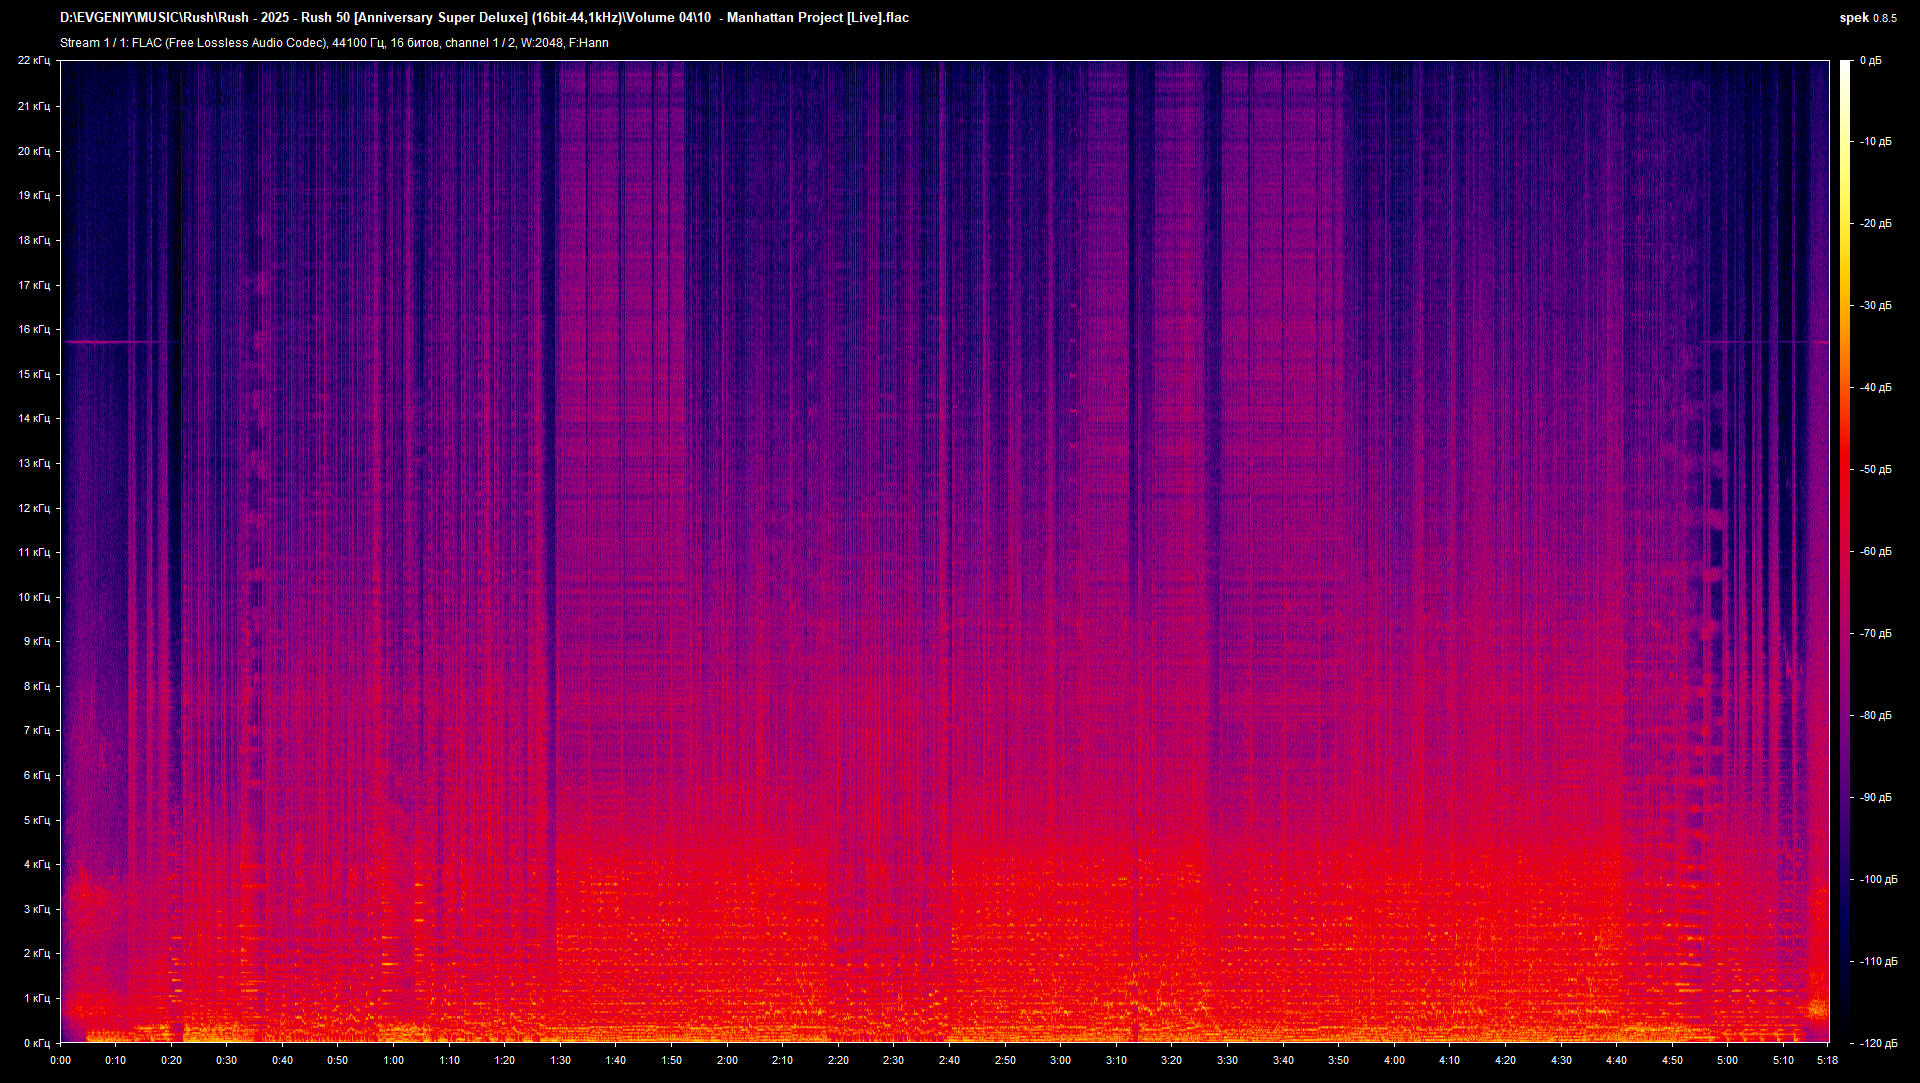This screenshot has width=1920, height=1083.
Task: Click the FLAC stream info text line
Action: (334, 43)
